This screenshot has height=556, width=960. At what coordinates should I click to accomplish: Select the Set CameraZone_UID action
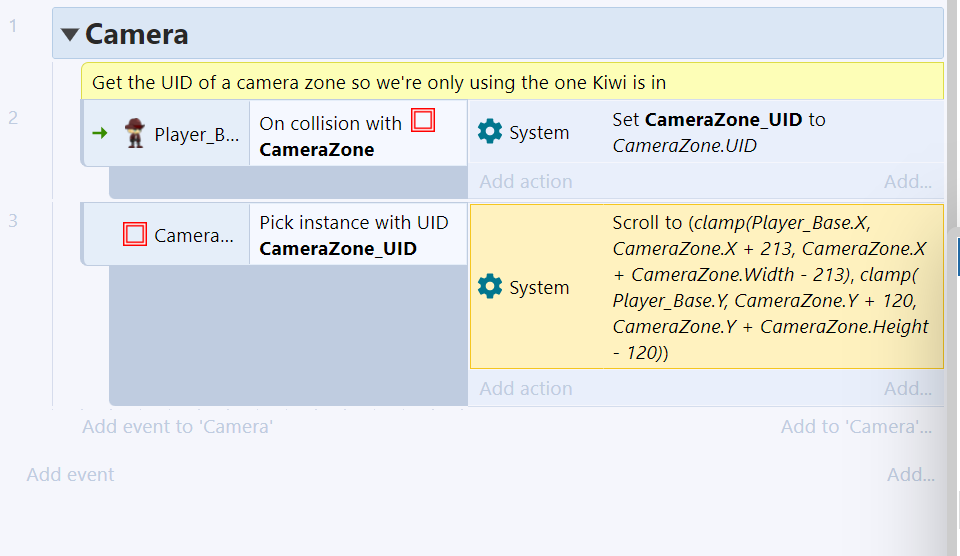[705, 132]
